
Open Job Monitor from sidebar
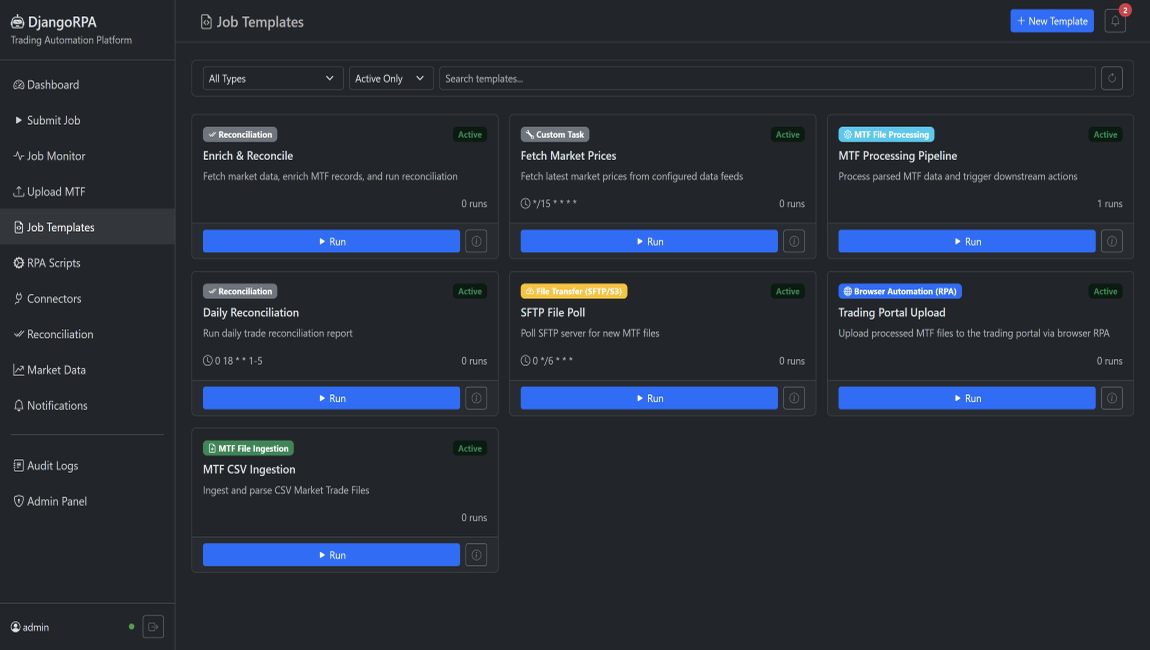[55, 156]
